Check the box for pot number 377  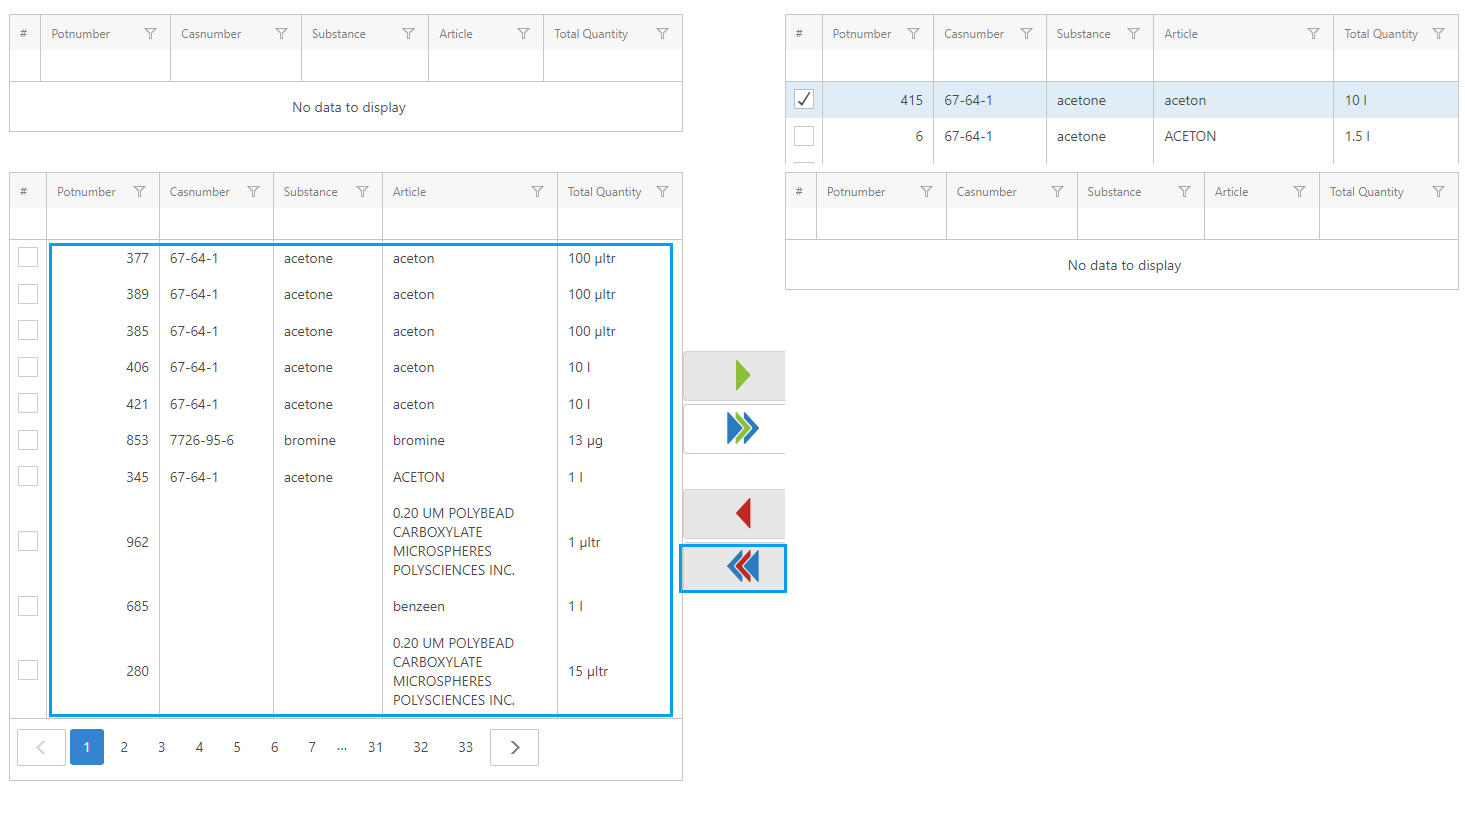(x=28, y=258)
